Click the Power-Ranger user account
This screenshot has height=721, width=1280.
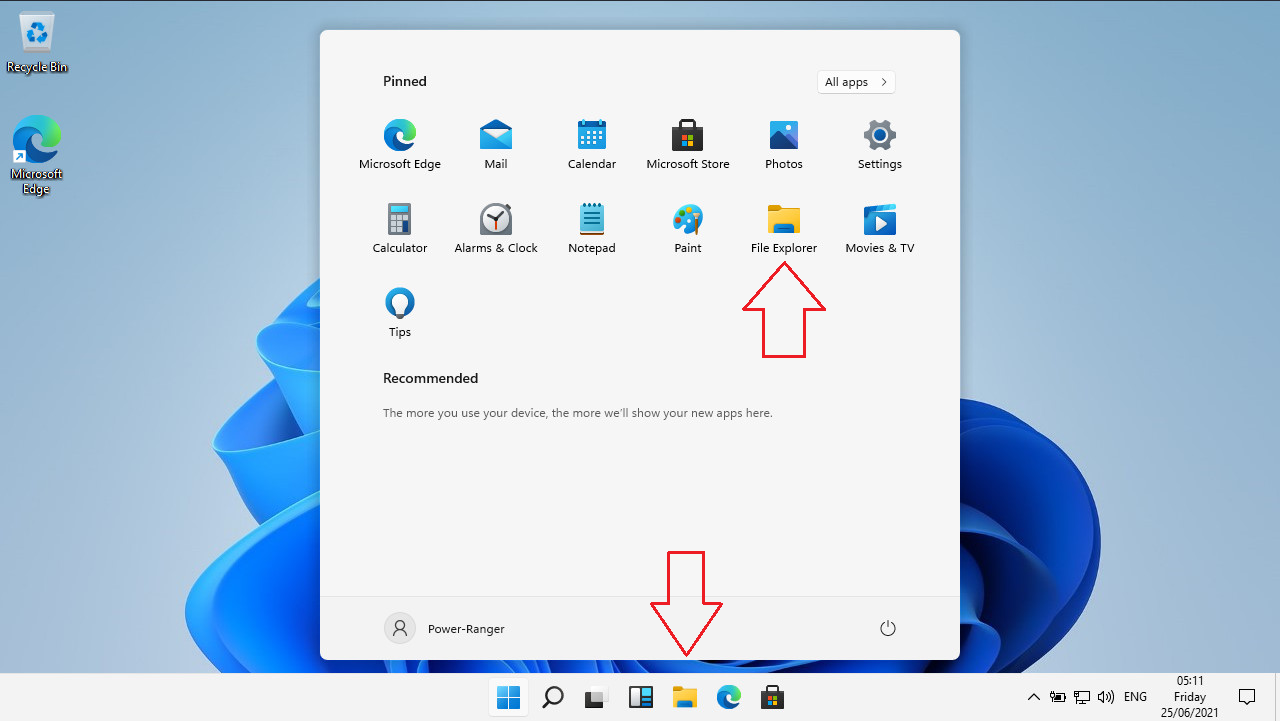click(x=445, y=628)
